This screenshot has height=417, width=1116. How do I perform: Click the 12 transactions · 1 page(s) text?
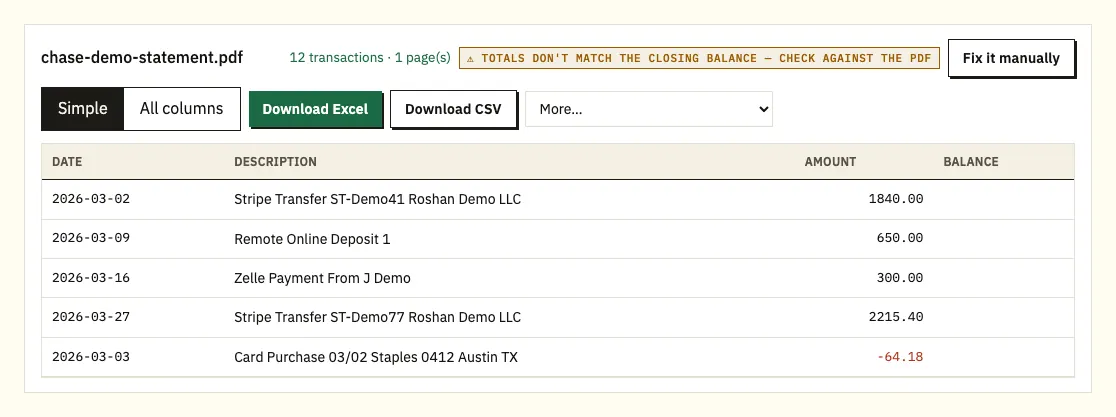[x=370, y=58]
